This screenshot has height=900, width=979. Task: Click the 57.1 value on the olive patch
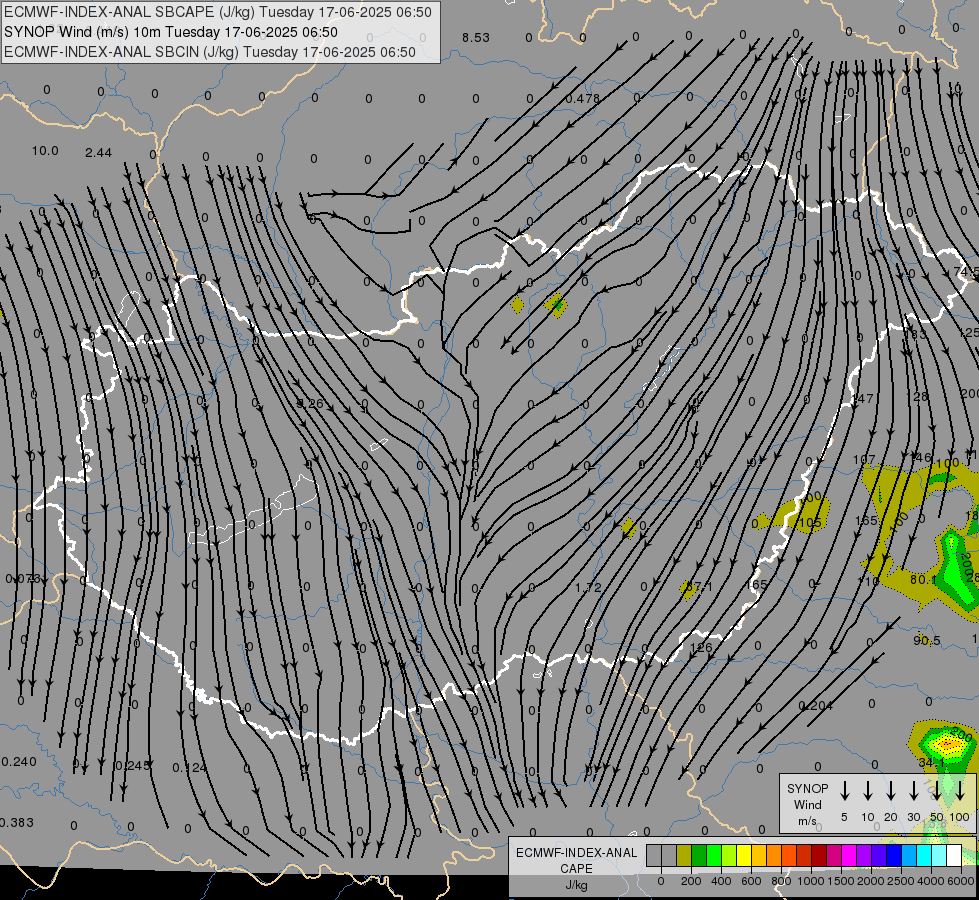point(699,586)
